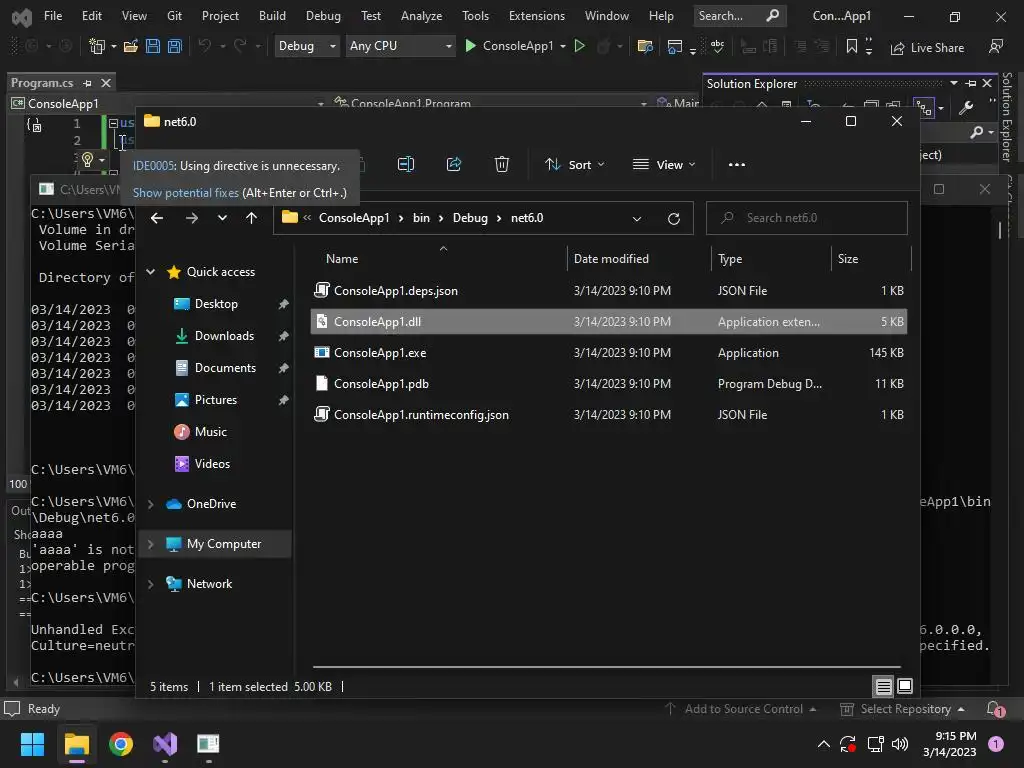Expand the Network tree node

151,584
